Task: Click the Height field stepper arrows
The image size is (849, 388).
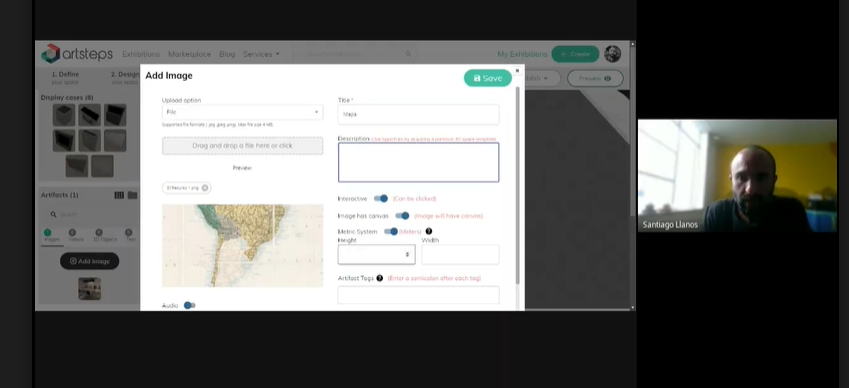Action: tap(407, 254)
